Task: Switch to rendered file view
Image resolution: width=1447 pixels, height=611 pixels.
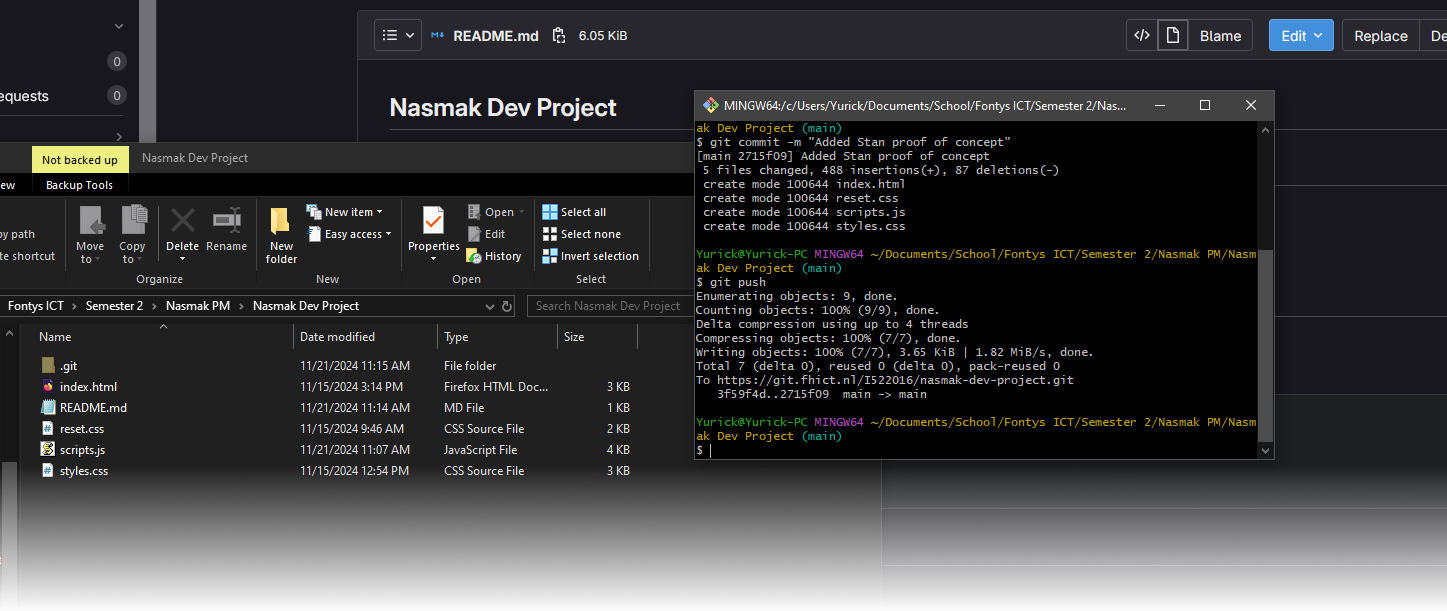Action: pyautogui.click(x=1172, y=36)
